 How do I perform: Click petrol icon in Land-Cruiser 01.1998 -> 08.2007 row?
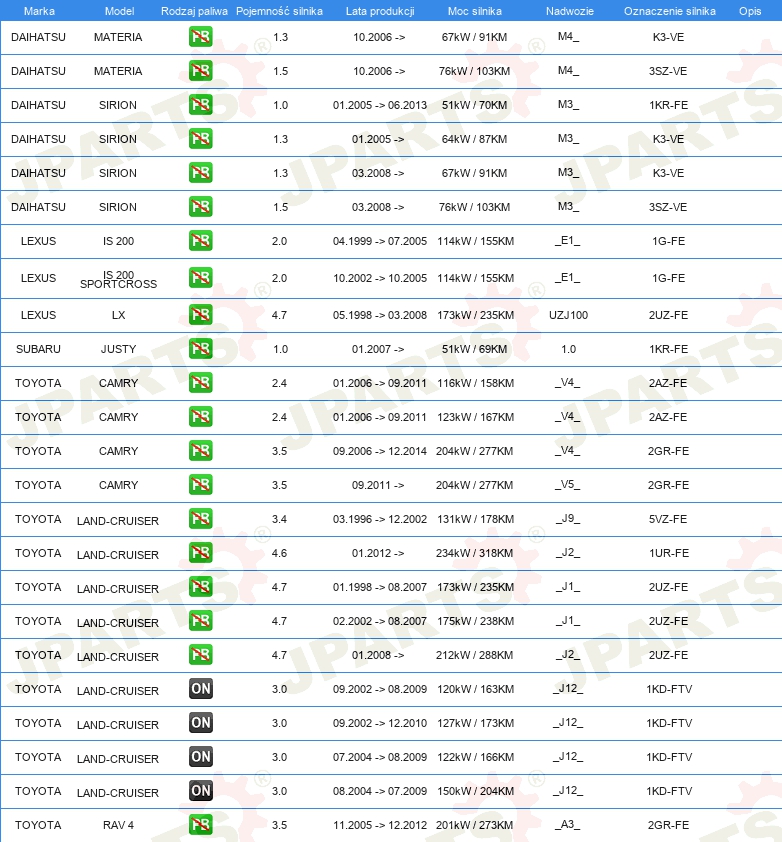coord(200,586)
